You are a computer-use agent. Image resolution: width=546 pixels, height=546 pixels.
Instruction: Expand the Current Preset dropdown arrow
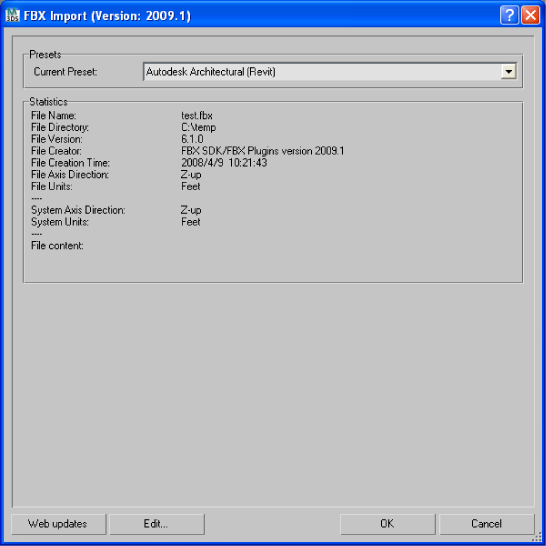click(508, 72)
